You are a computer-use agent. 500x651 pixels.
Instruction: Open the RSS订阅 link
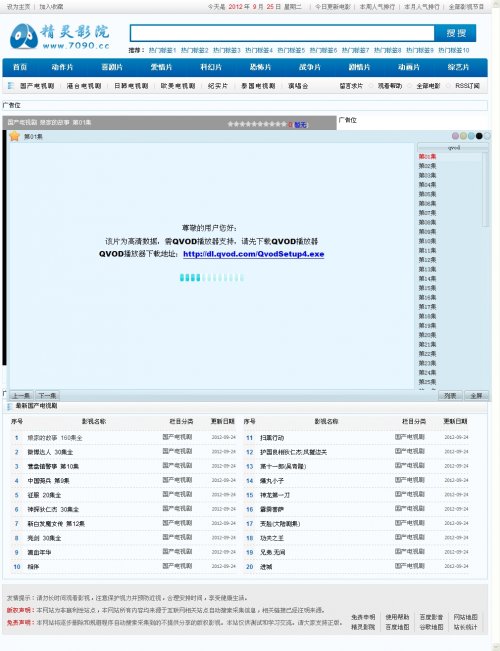coord(468,86)
